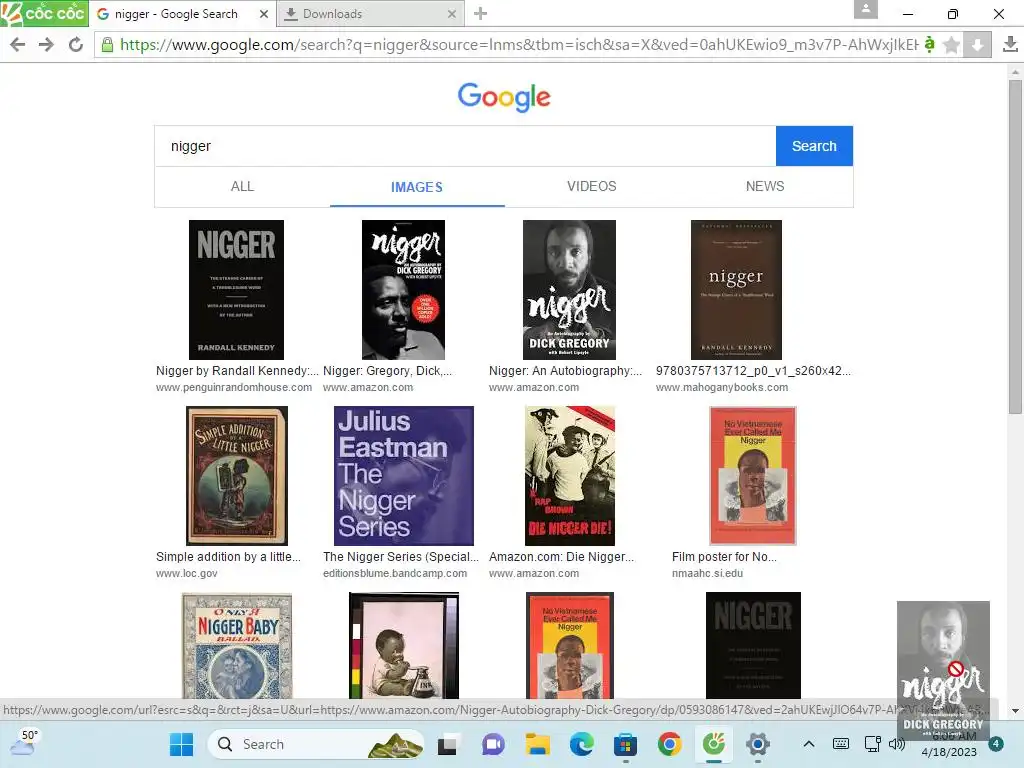Open the purple Julius Eastman album thumbnail
The image size is (1024, 768).
tap(404, 476)
